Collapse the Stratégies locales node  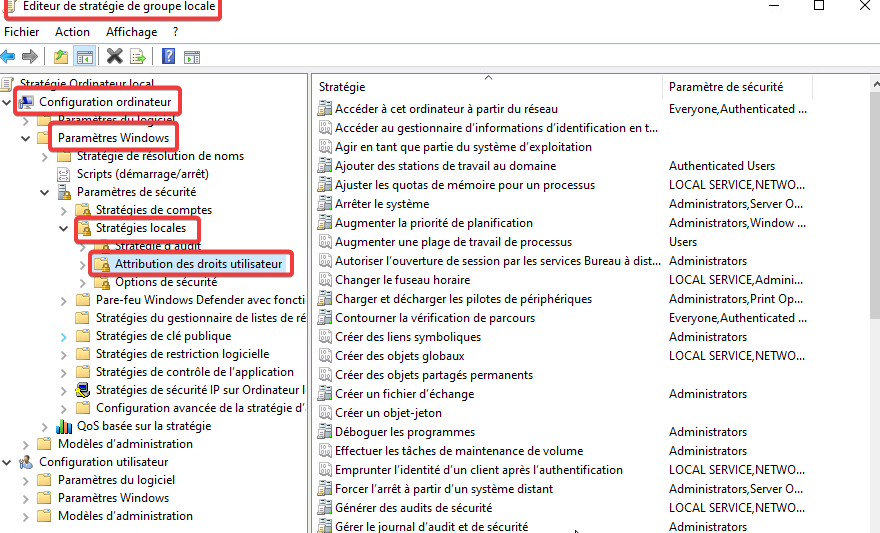click(x=65, y=229)
